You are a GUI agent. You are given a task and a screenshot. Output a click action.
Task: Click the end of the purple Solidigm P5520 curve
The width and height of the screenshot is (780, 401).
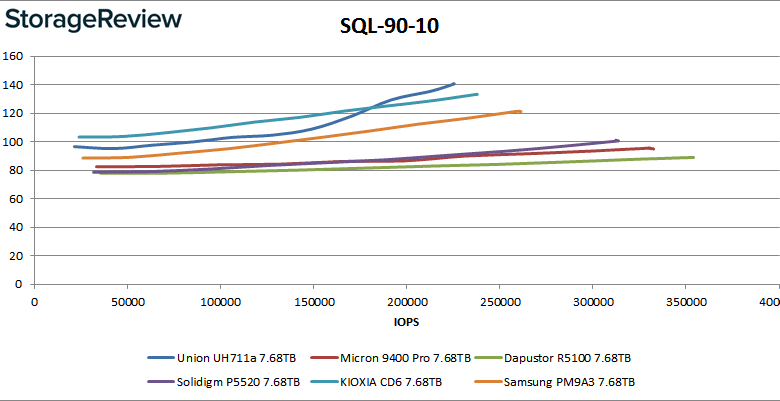tap(617, 141)
